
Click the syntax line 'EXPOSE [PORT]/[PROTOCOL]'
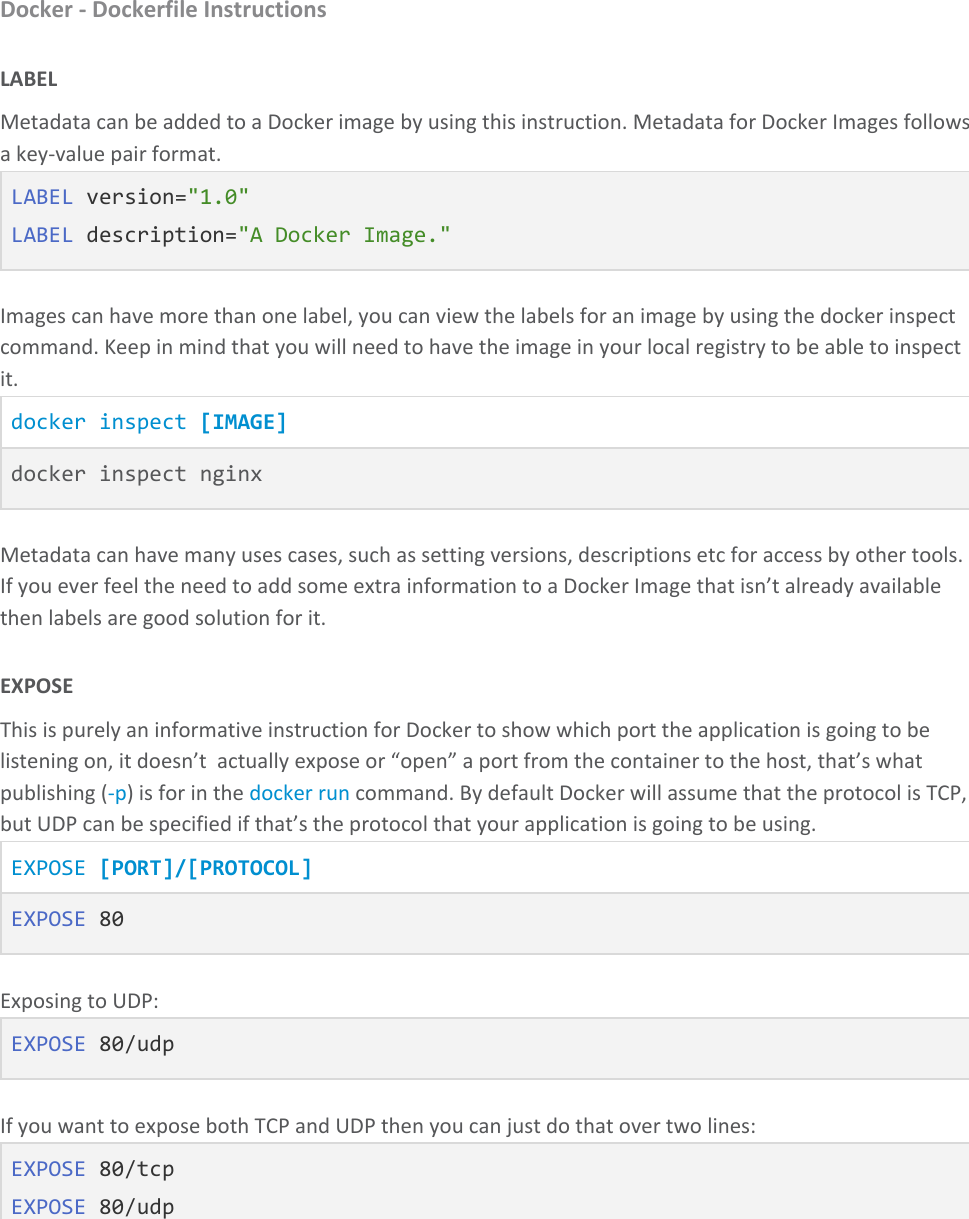[x=162, y=868]
